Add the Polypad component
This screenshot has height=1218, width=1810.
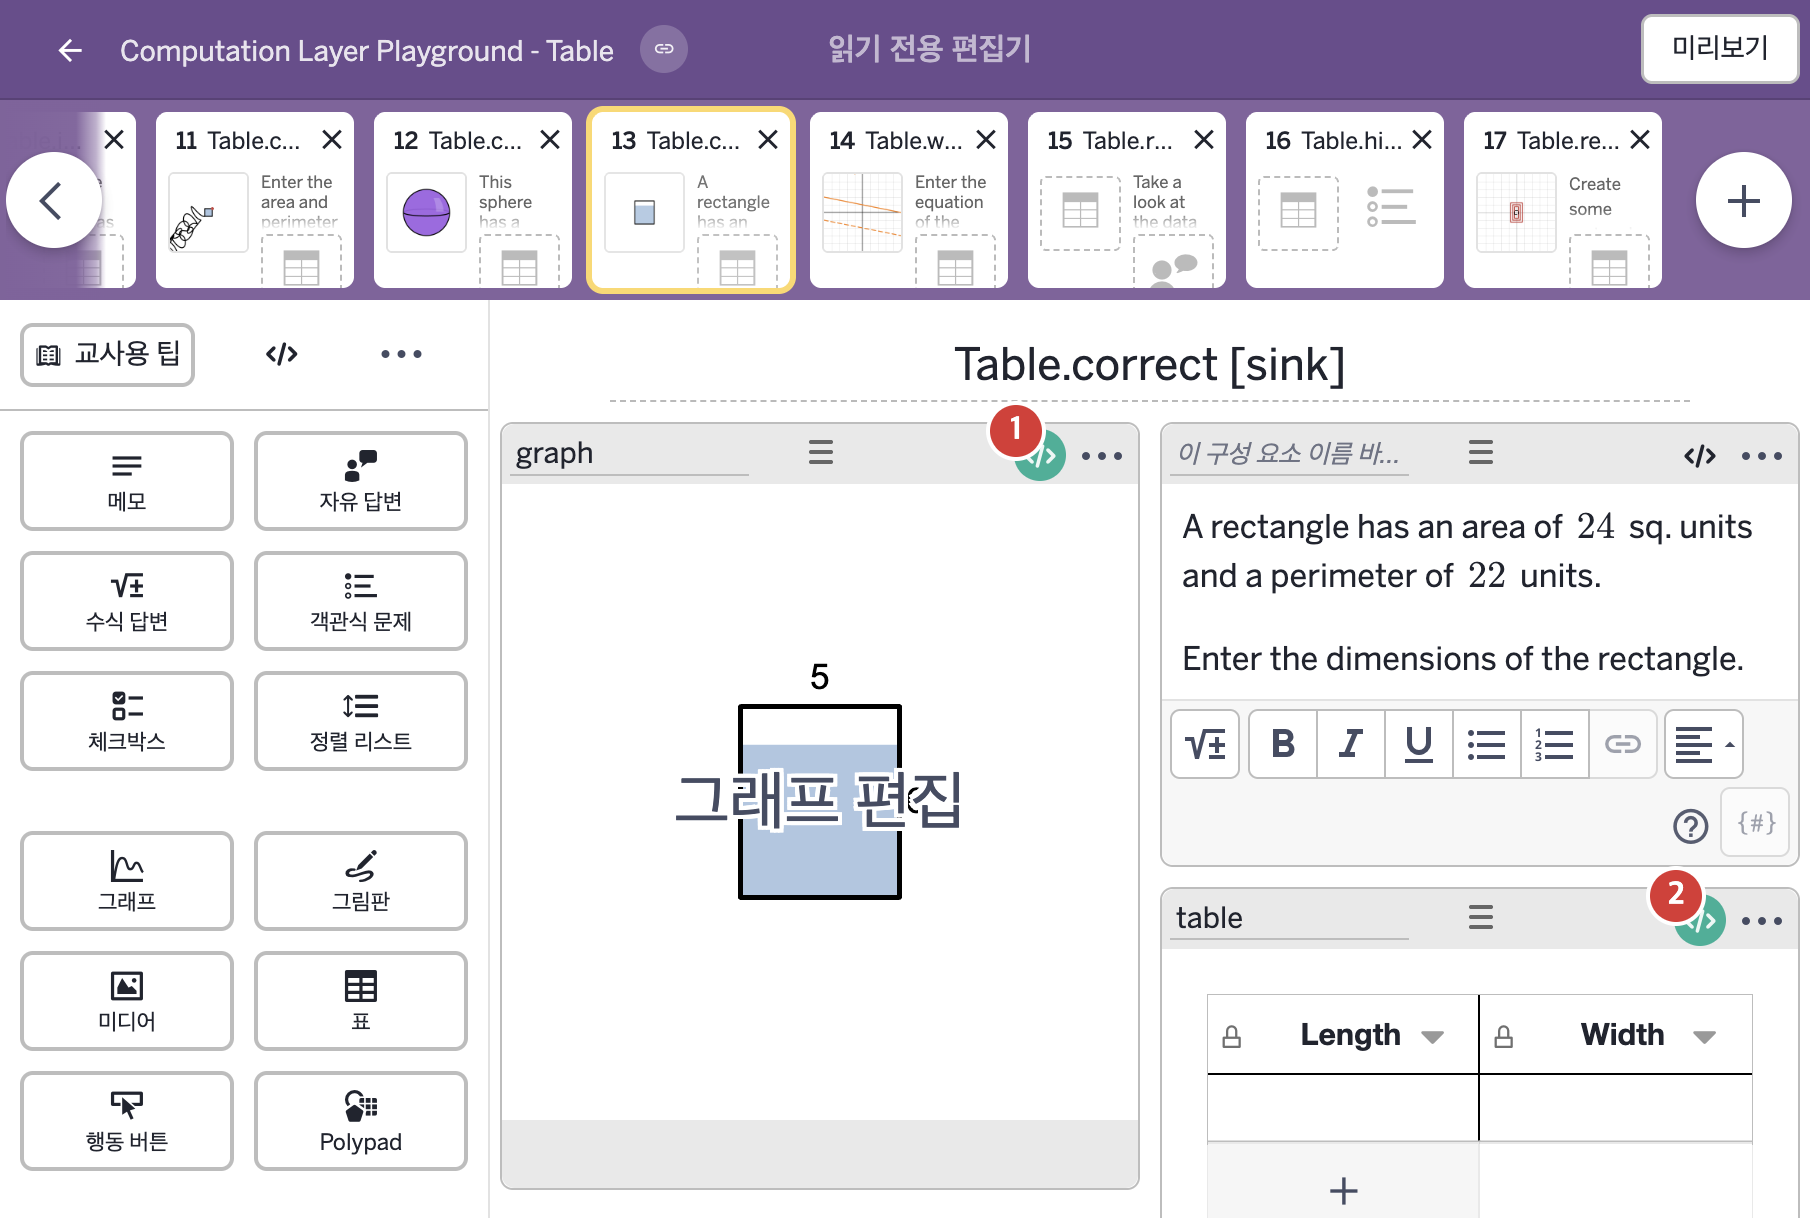coord(361,1121)
